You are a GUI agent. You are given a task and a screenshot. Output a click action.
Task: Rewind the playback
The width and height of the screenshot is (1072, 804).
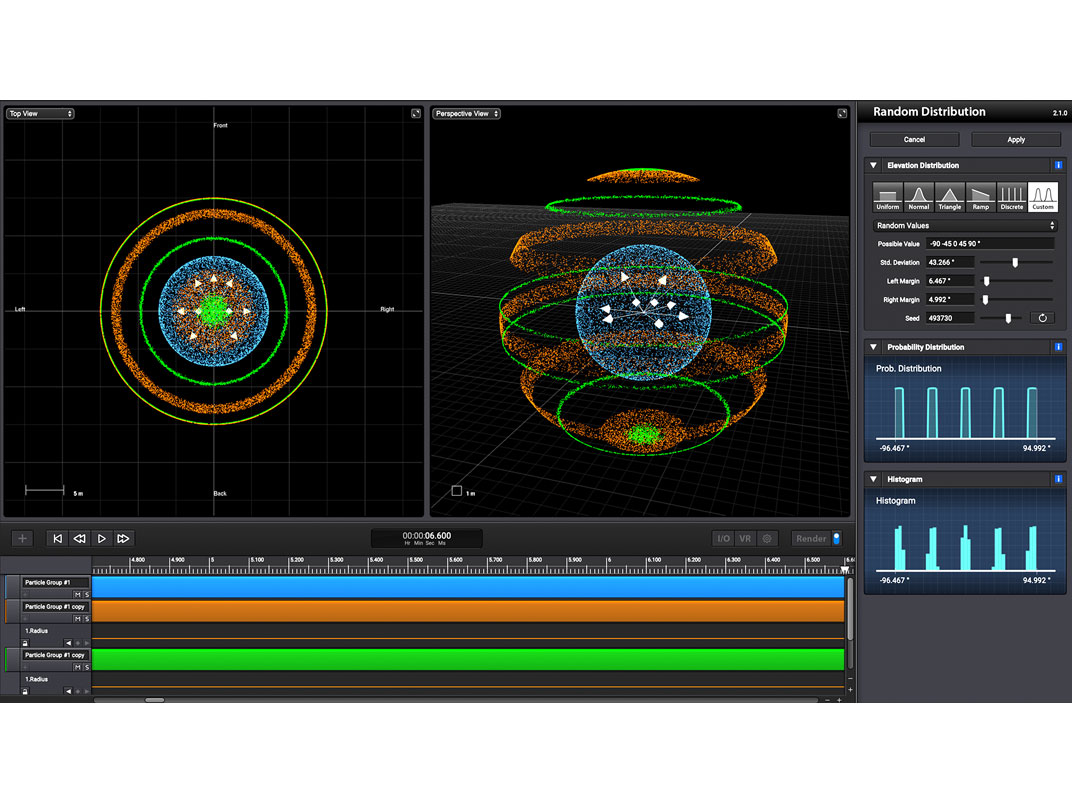click(79, 539)
